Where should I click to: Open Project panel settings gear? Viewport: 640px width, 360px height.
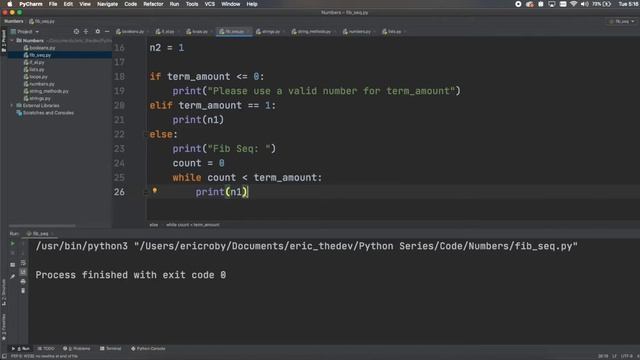point(98,31)
